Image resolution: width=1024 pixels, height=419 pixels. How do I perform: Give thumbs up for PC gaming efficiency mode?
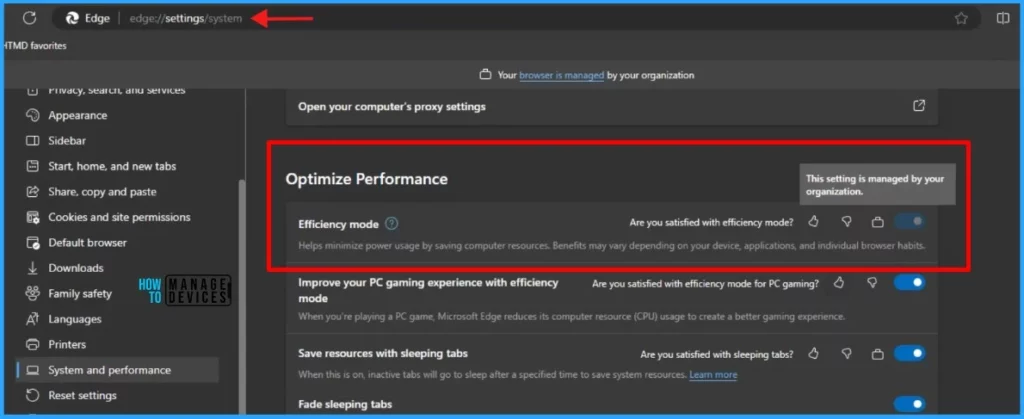(x=839, y=283)
